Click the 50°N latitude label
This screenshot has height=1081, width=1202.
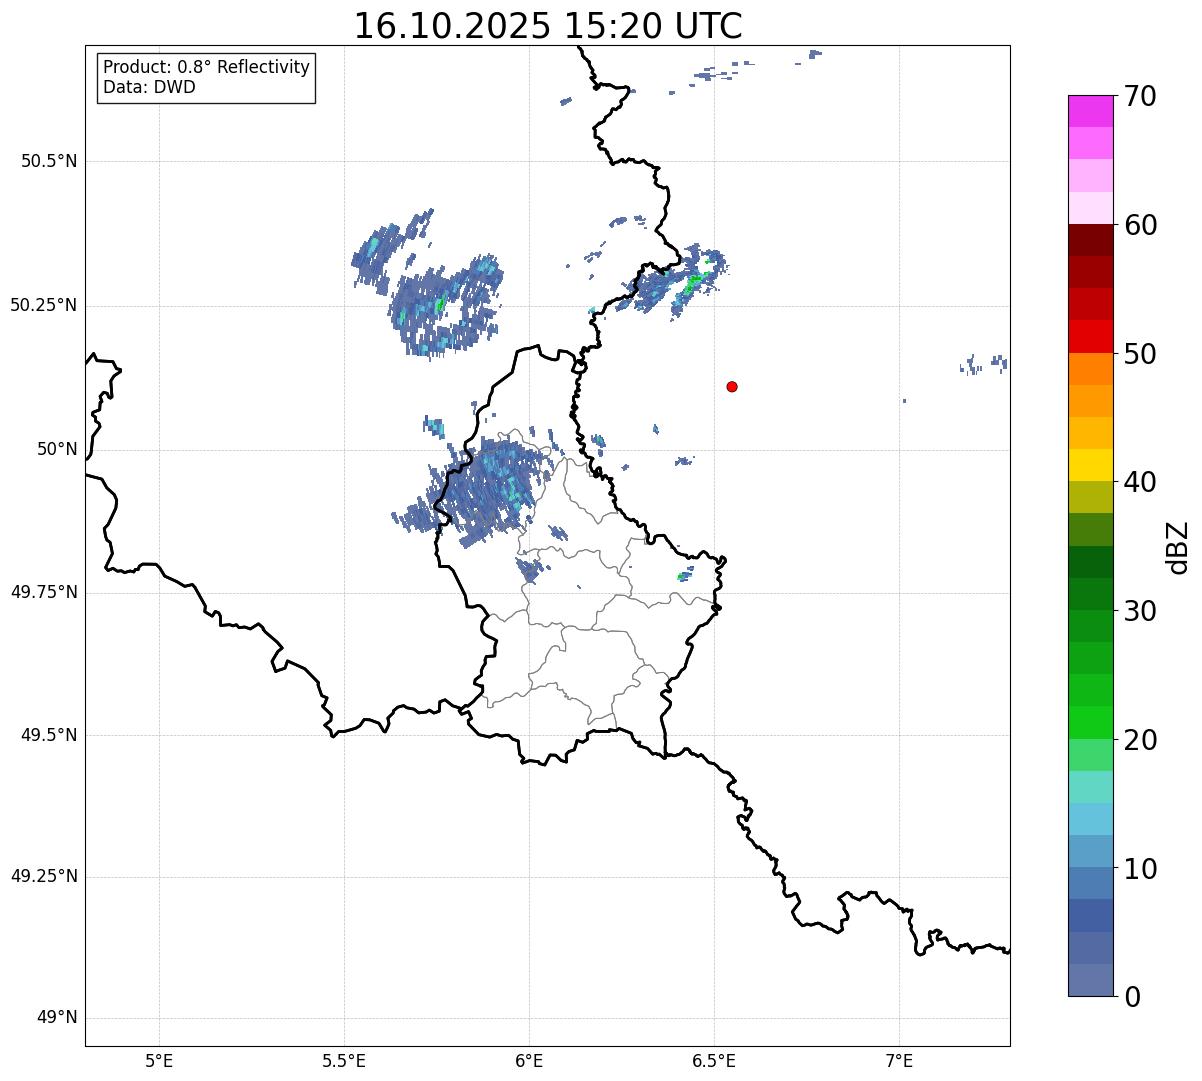click(57, 449)
